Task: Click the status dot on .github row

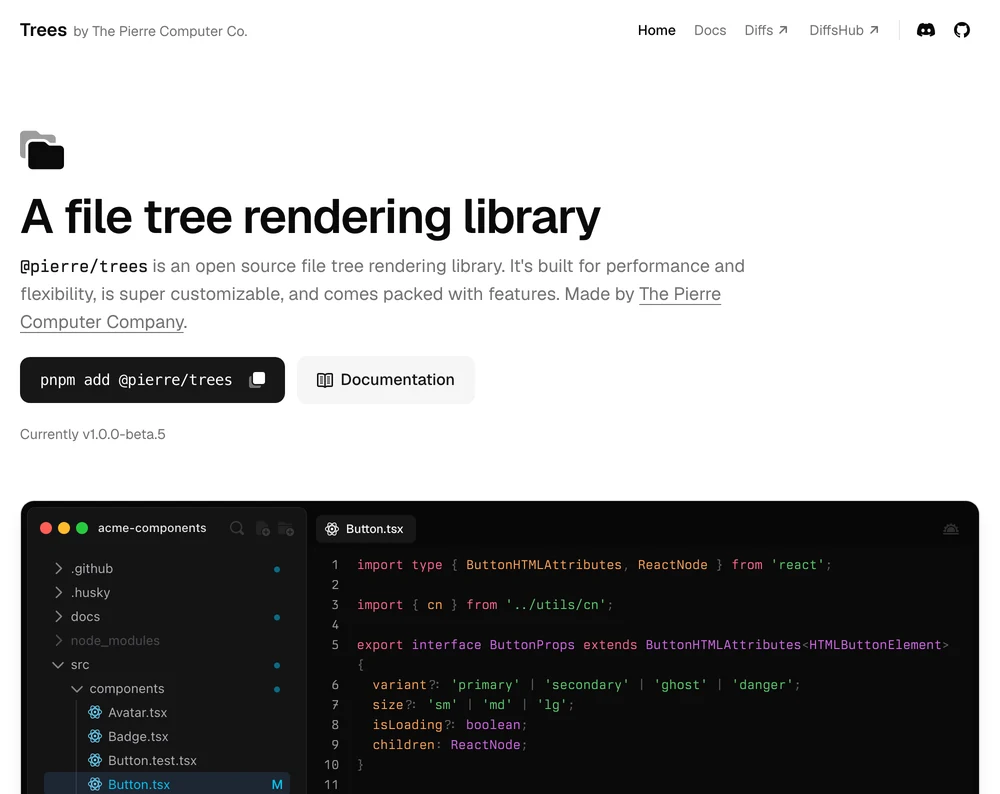Action: pyautogui.click(x=277, y=569)
